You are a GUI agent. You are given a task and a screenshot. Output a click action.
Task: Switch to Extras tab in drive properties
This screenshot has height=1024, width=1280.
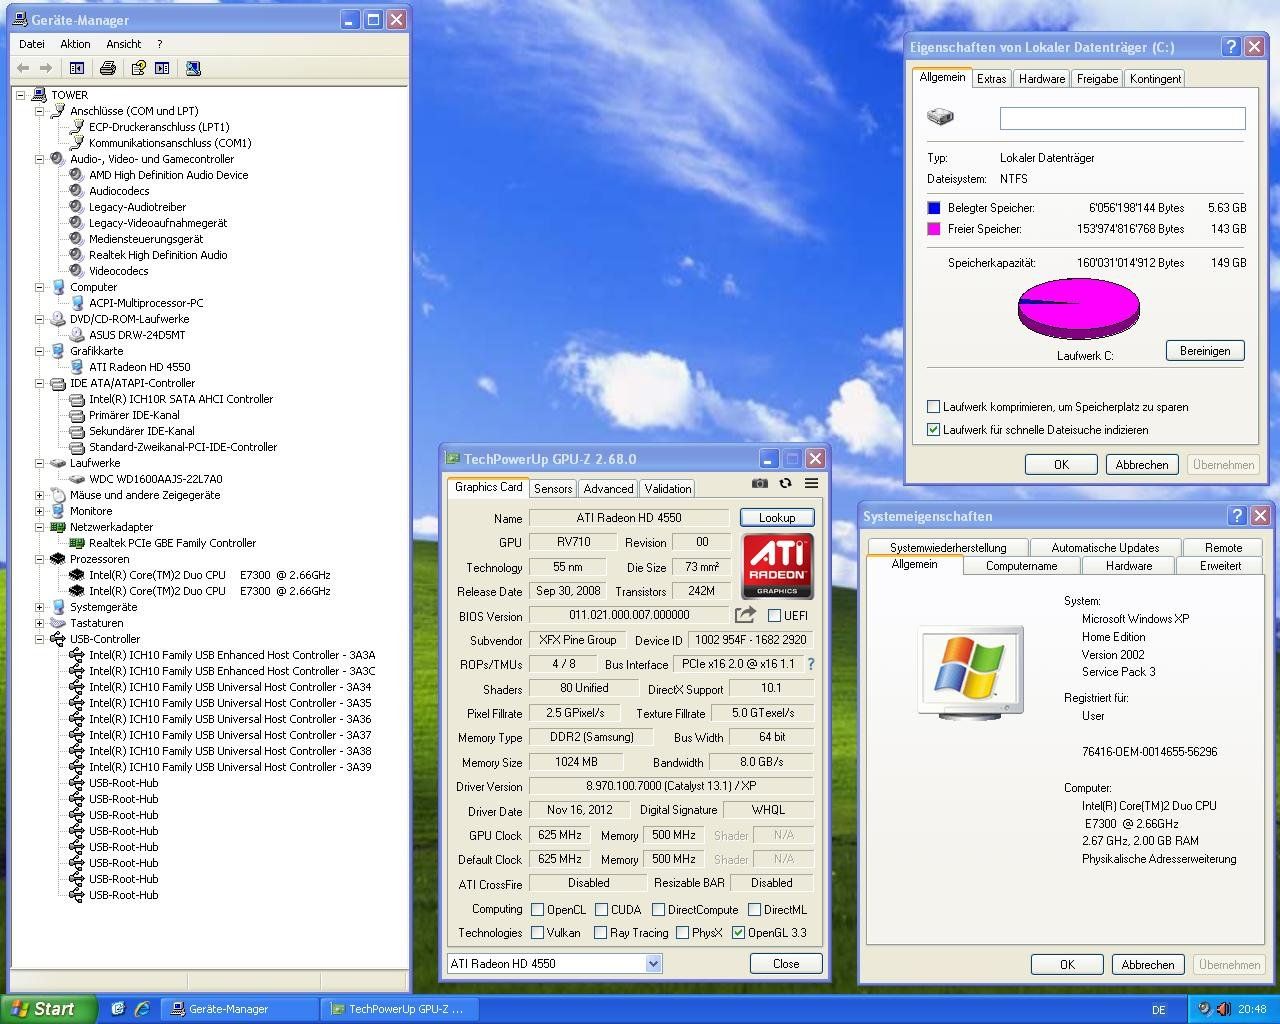point(992,79)
